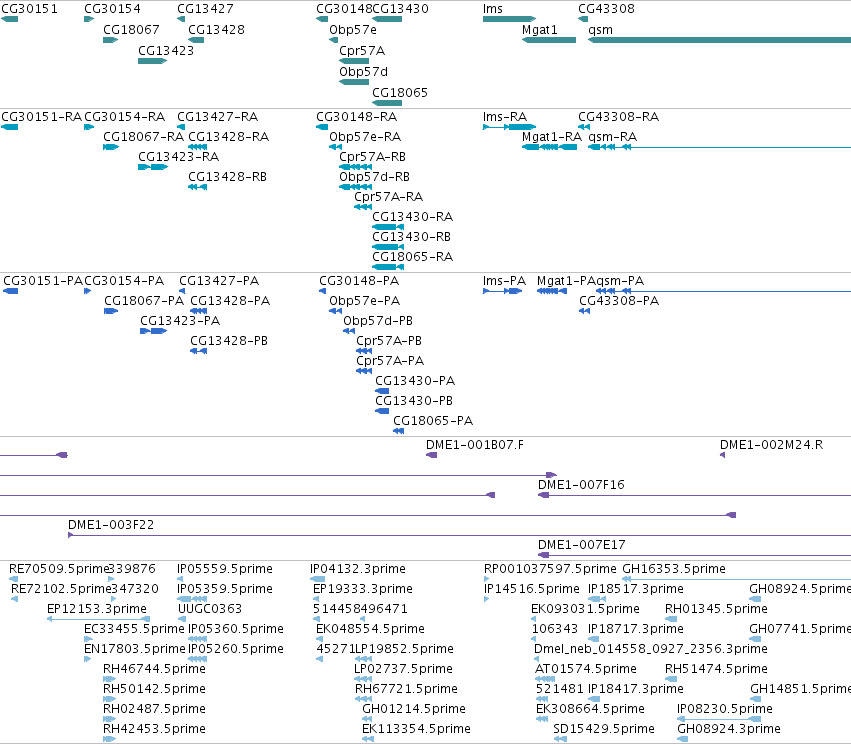
Task: Click the Cpr57A-RA transcript label
Action: [x=389, y=197]
